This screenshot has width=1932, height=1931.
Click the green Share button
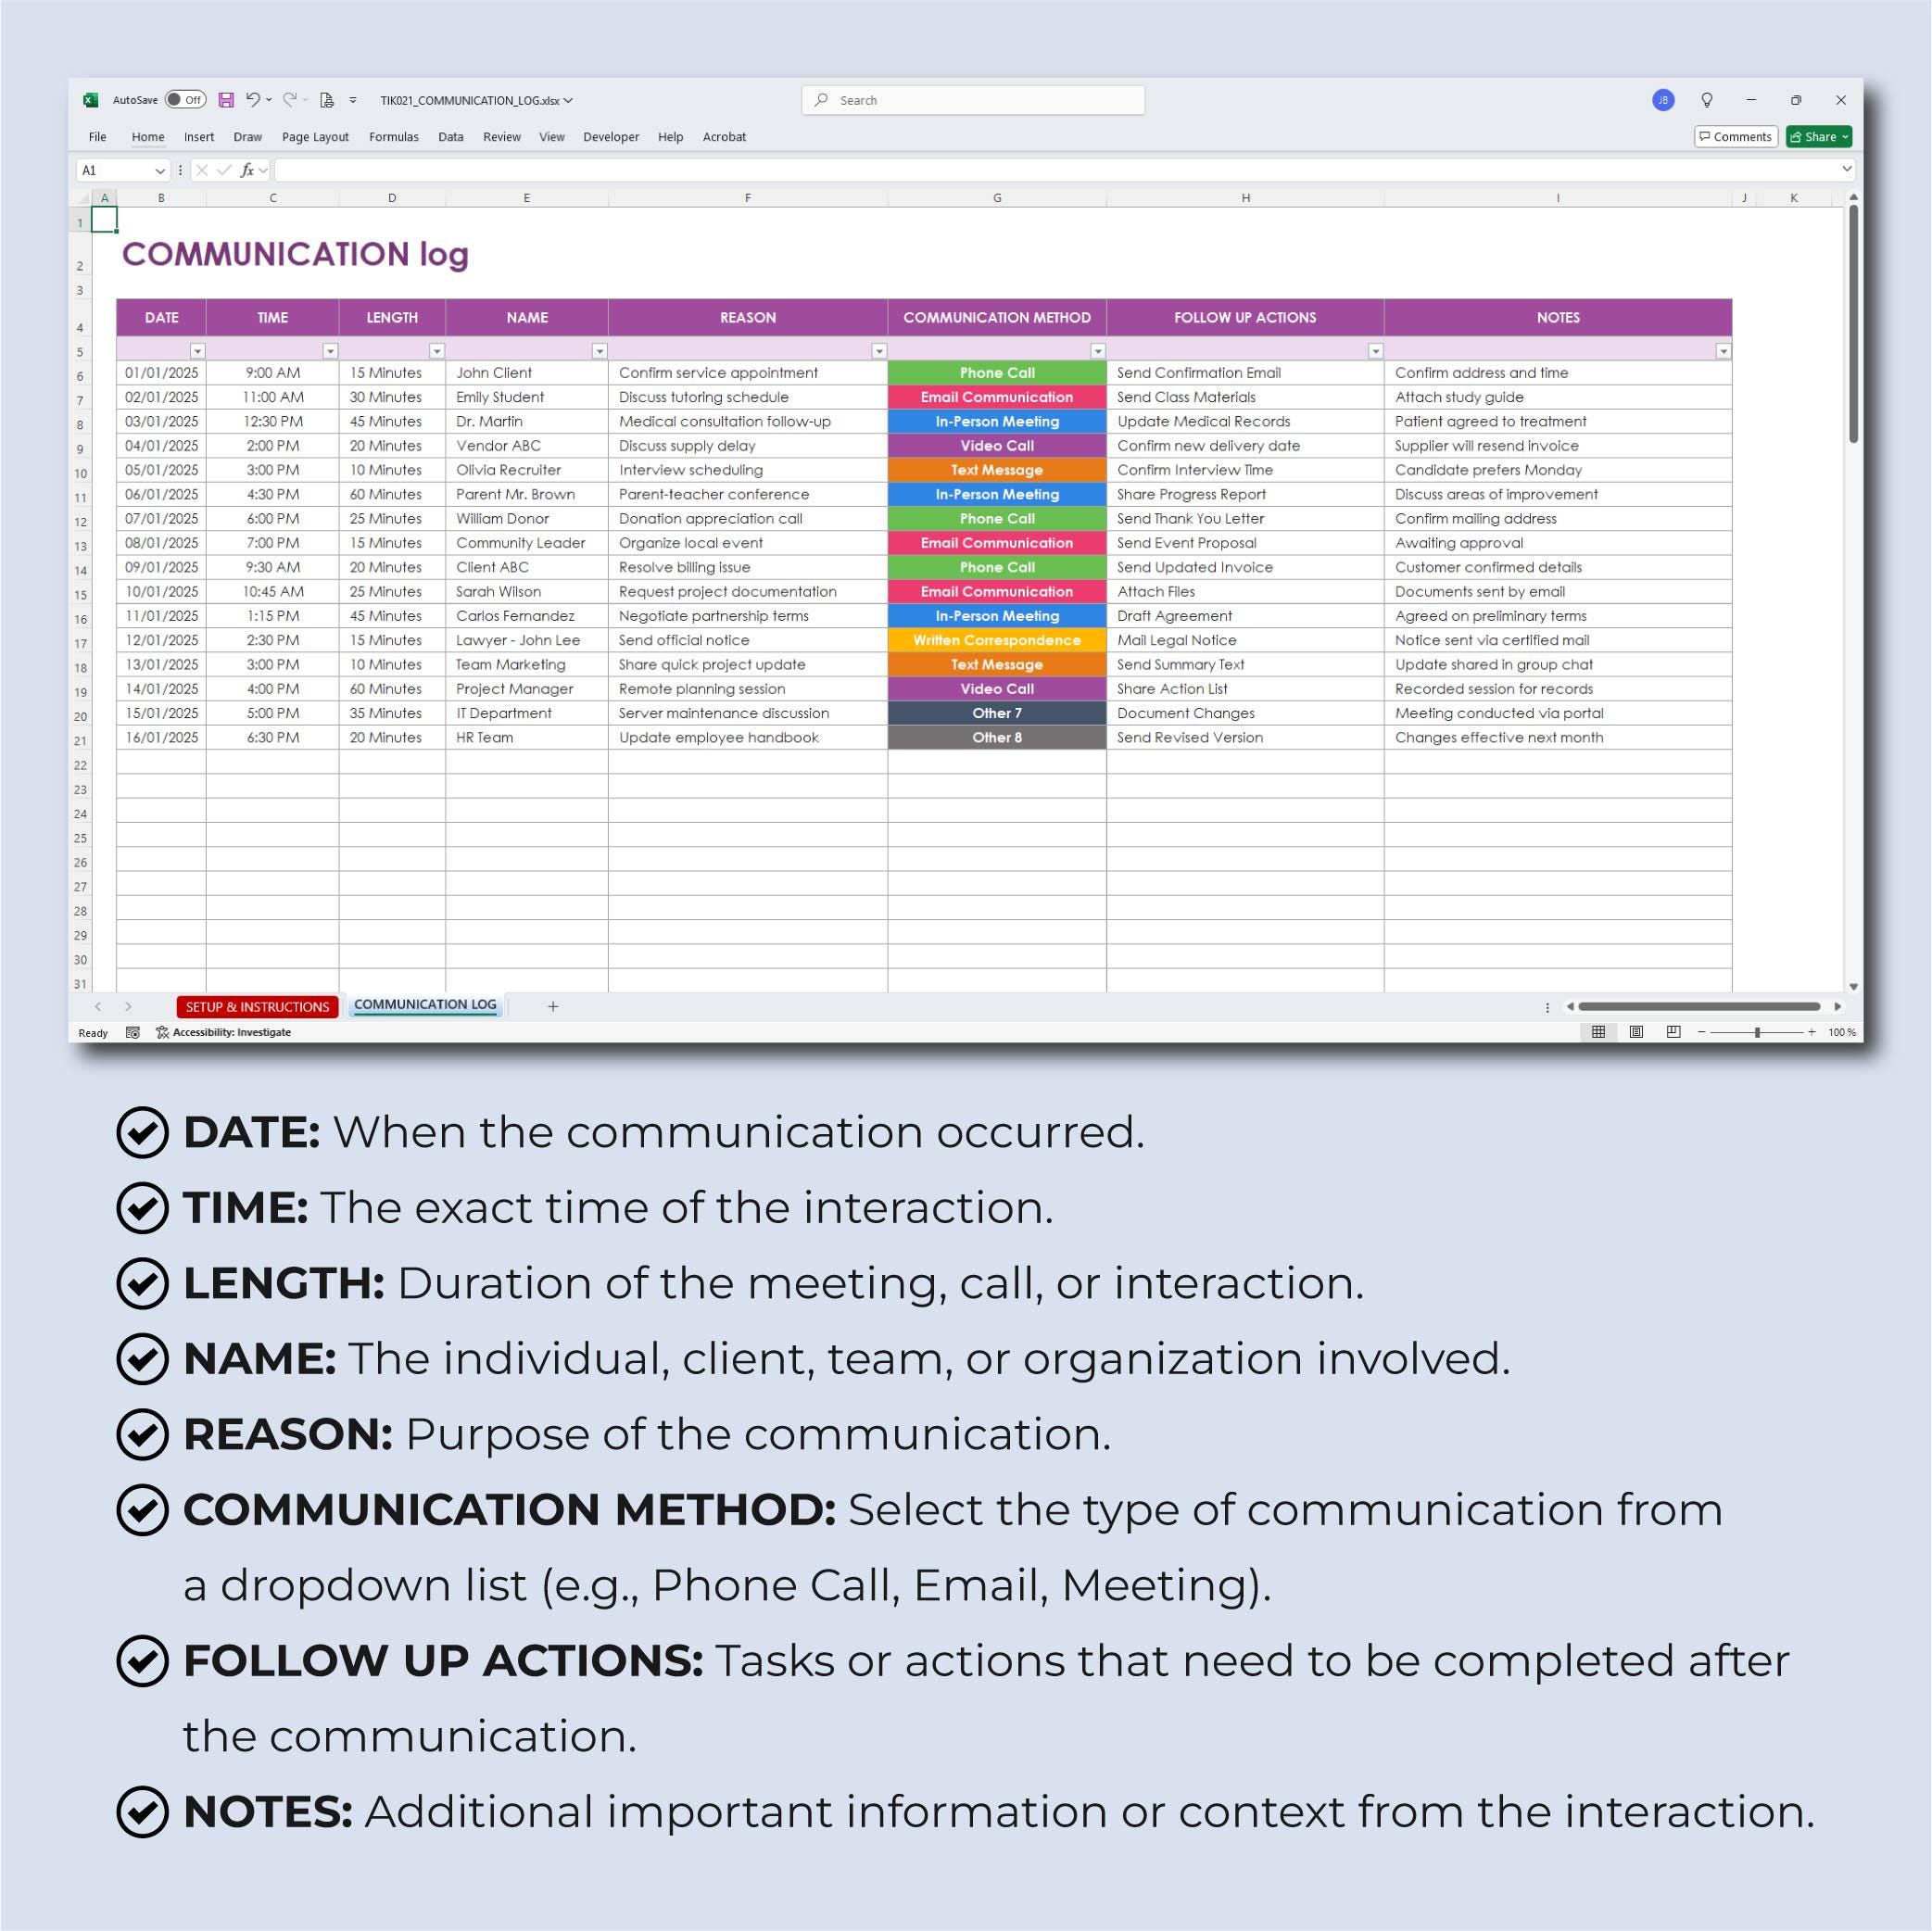pyautogui.click(x=1819, y=137)
